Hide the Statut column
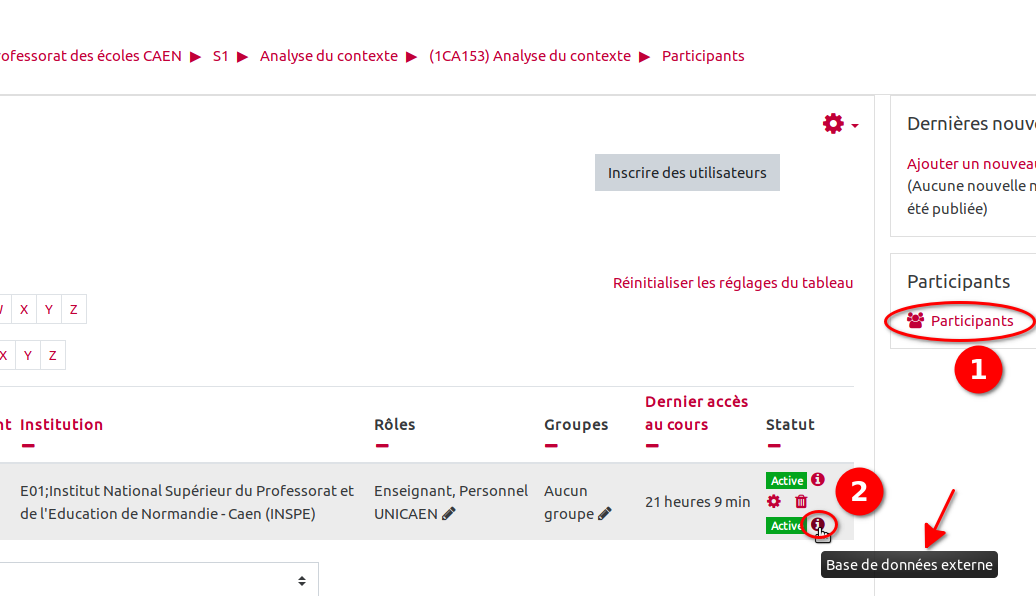The width and height of the screenshot is (1036, 596). tap(773, 446)
